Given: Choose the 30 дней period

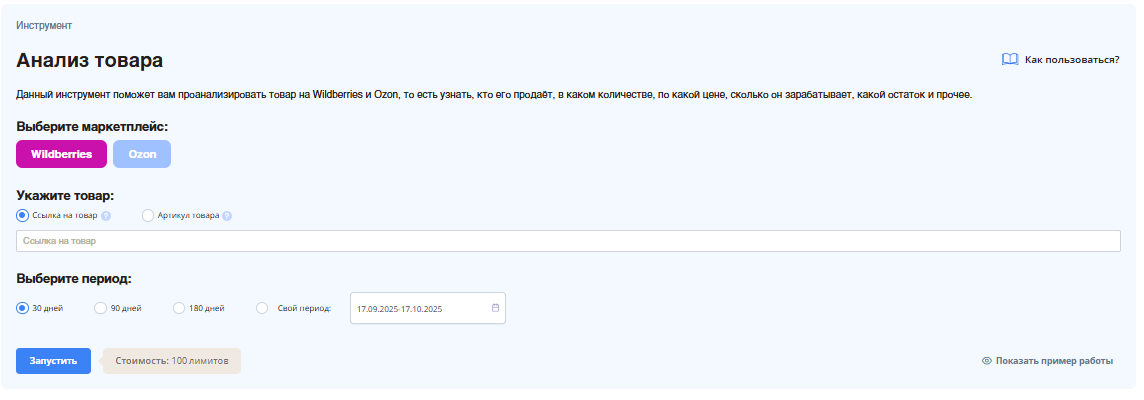Looking at the screenshot, I should point(22,308).
